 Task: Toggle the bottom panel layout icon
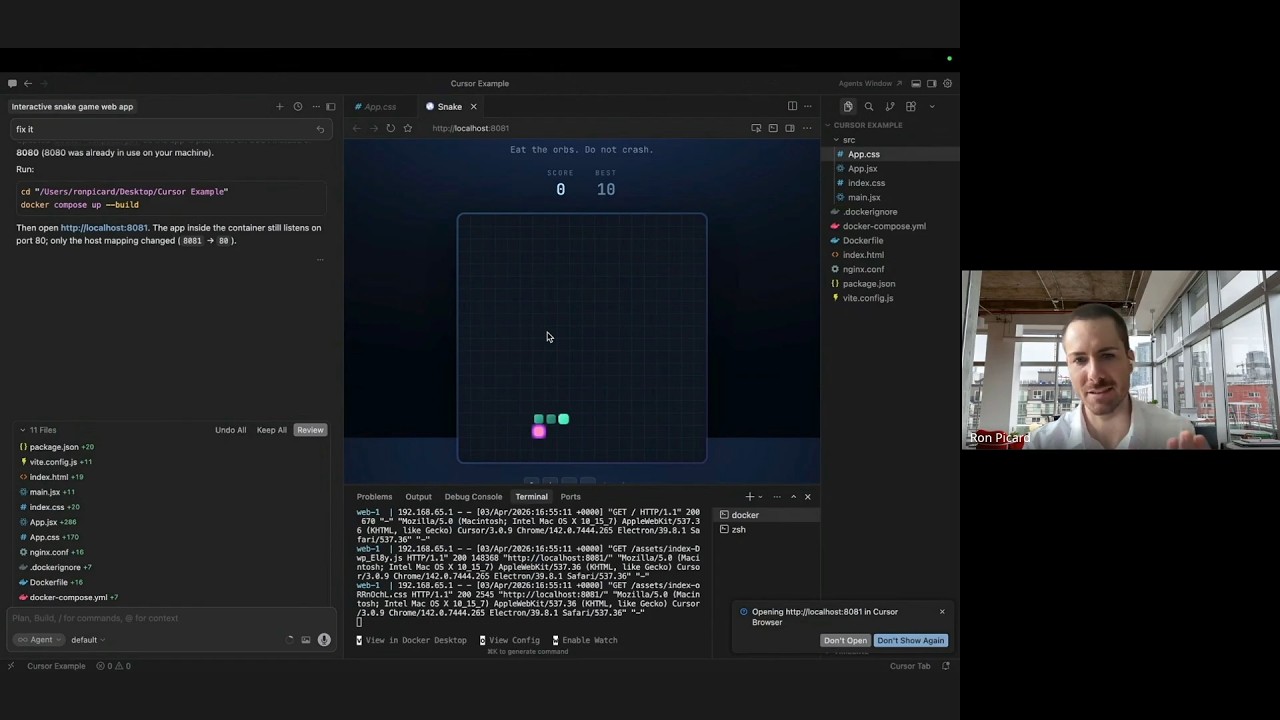pos(916,84)
